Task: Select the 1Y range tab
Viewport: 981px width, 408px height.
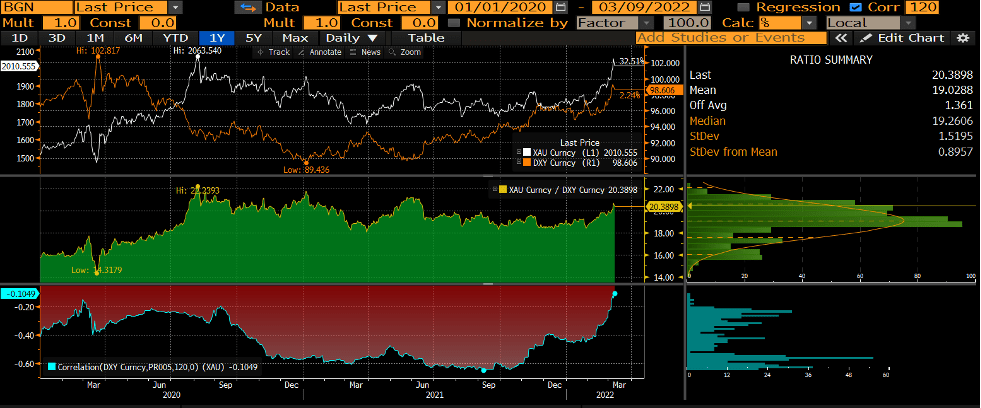Action: pos(216,38)
